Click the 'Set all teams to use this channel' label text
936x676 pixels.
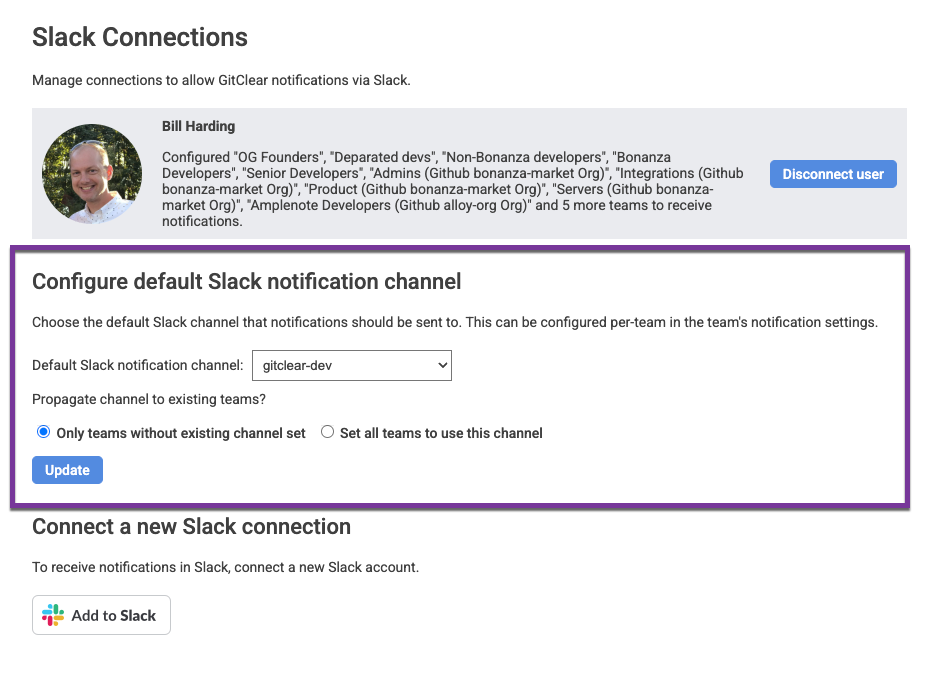(441, 433)
